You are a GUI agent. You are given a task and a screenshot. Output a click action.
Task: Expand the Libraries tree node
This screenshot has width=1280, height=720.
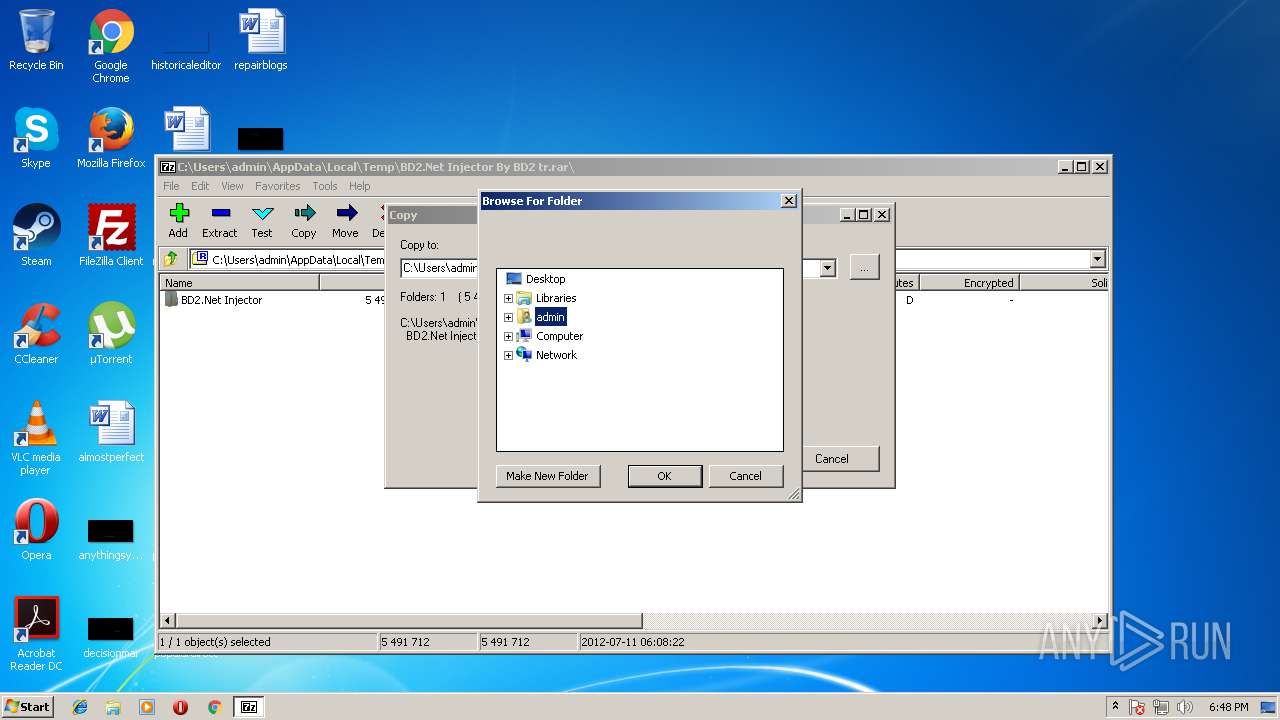[x=508, y=298]
